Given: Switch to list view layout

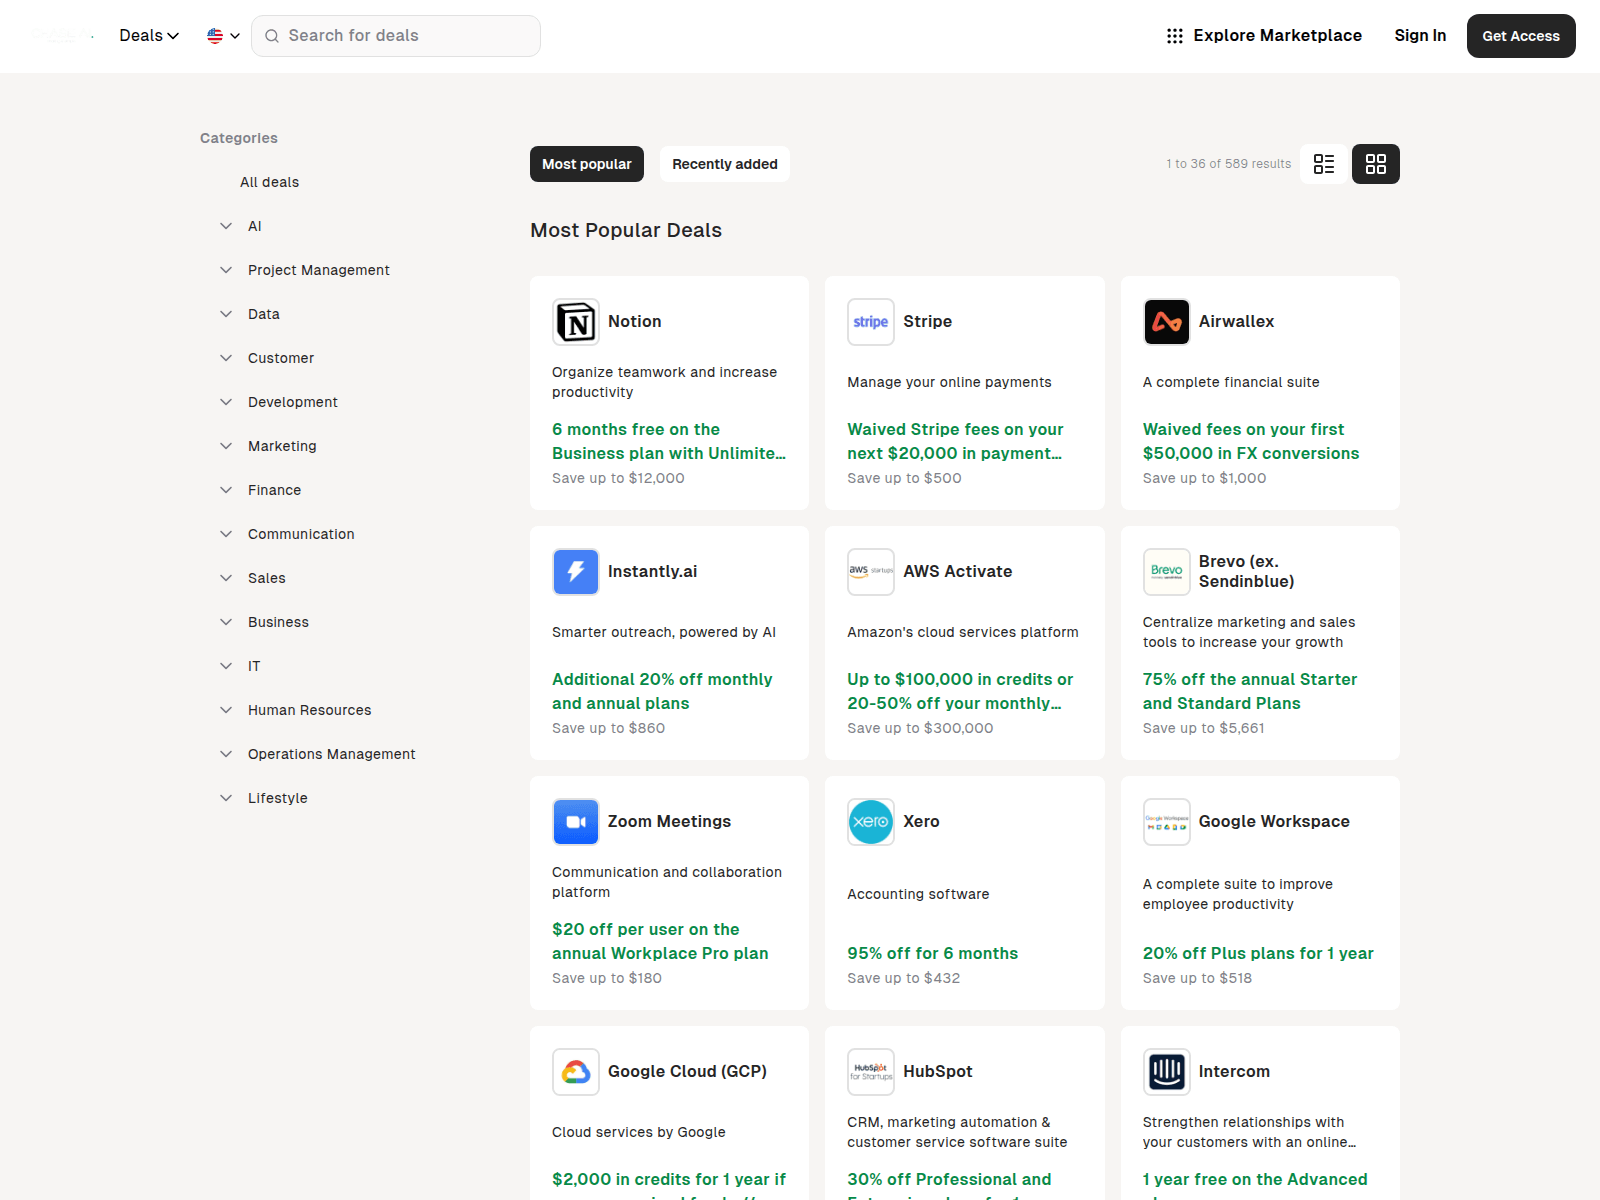Looking at the screenshot, I should [x=1324, y=164].
